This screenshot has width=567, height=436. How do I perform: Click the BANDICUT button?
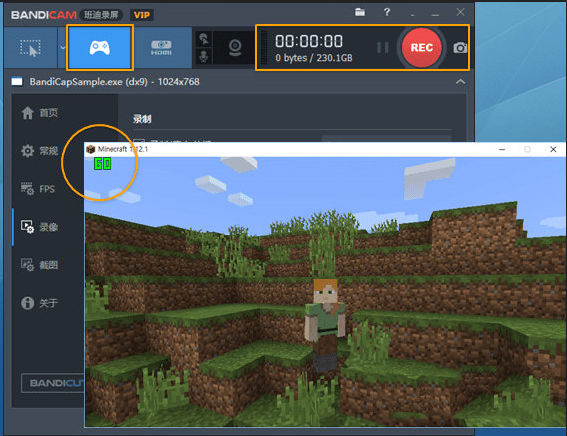click(53, 383)
